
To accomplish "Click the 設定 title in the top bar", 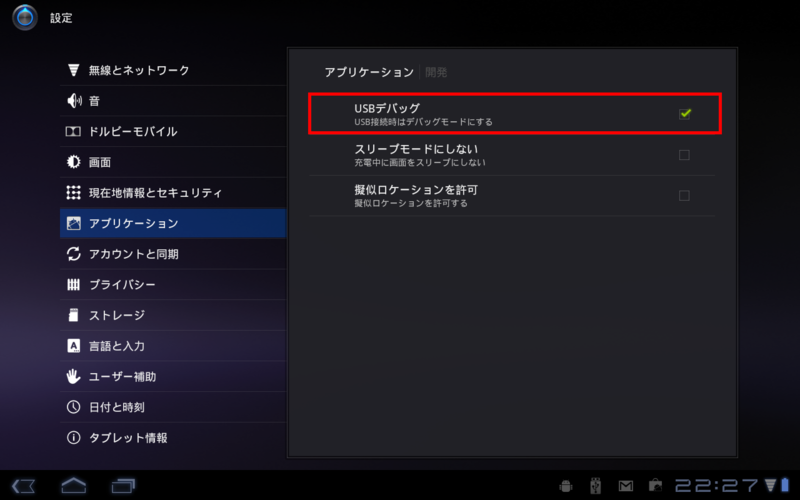I will (x=61, y=18).
